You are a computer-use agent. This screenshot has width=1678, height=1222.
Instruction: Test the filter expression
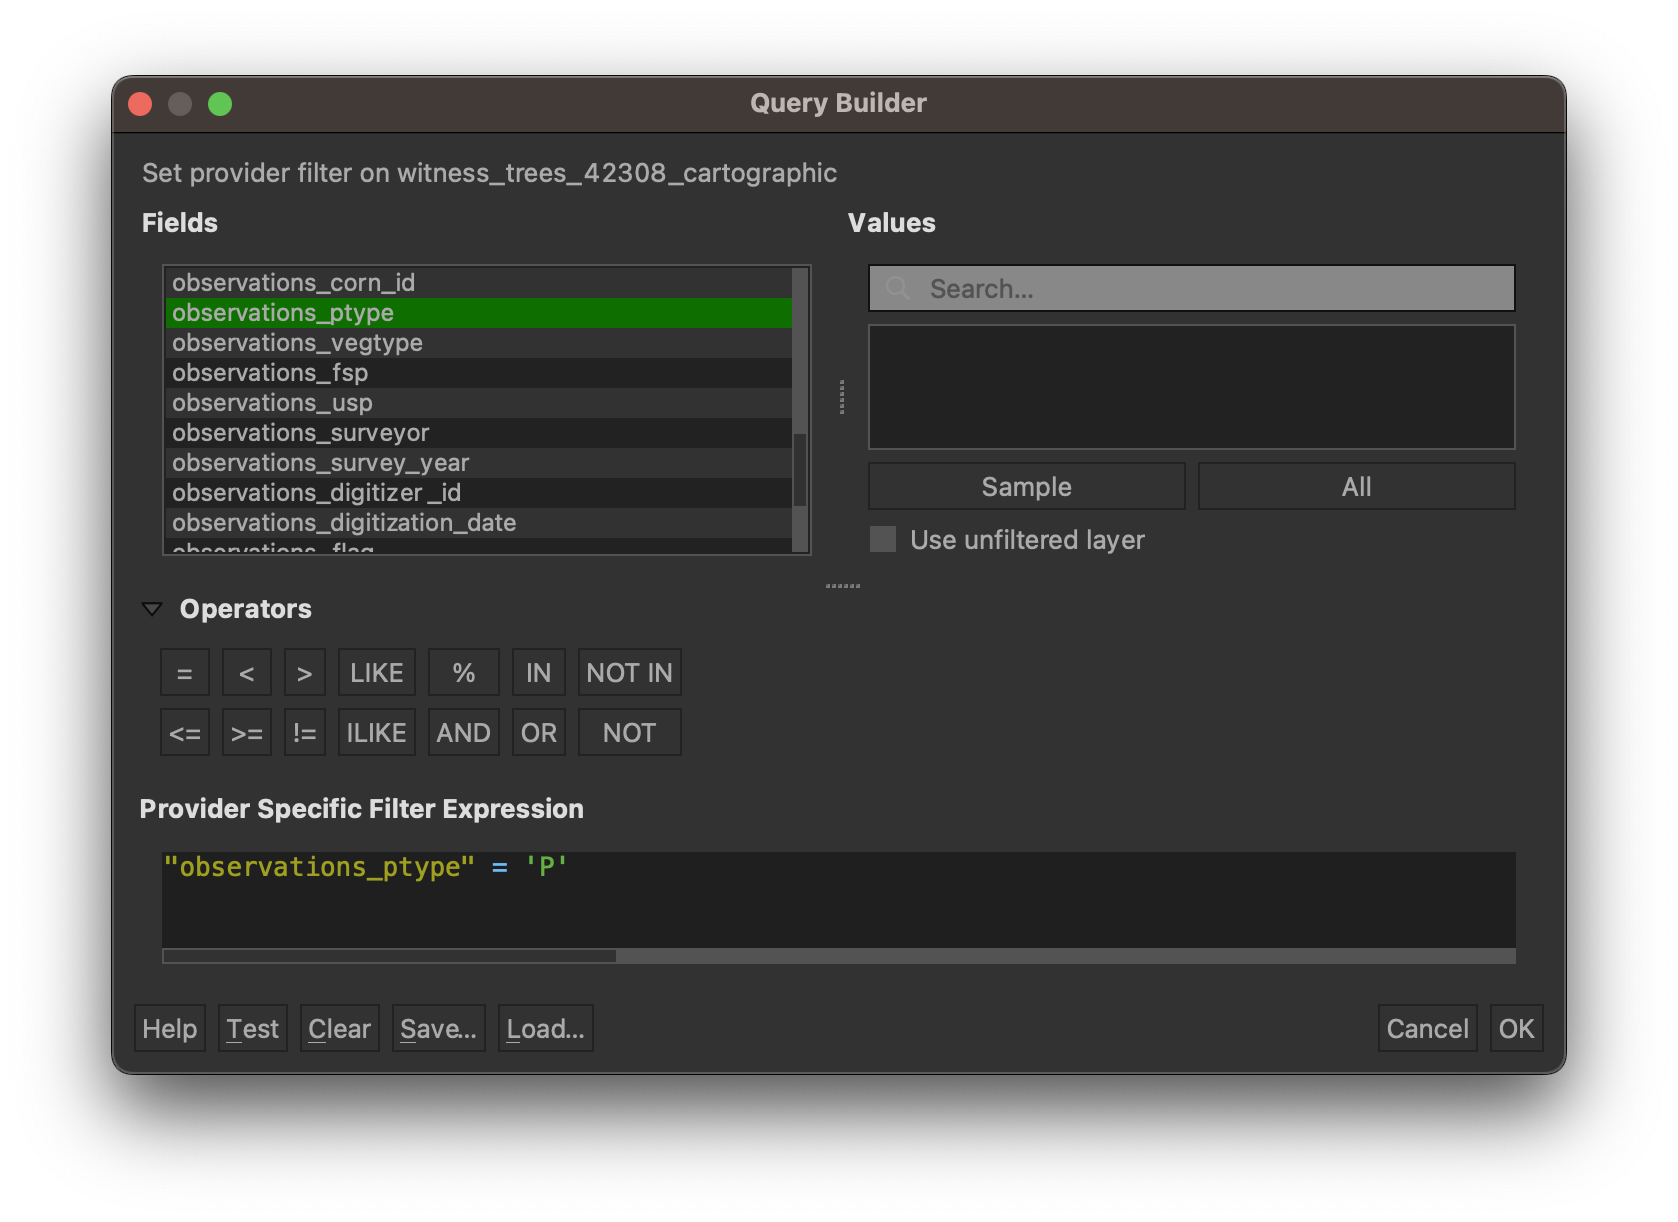(253, 1029)
